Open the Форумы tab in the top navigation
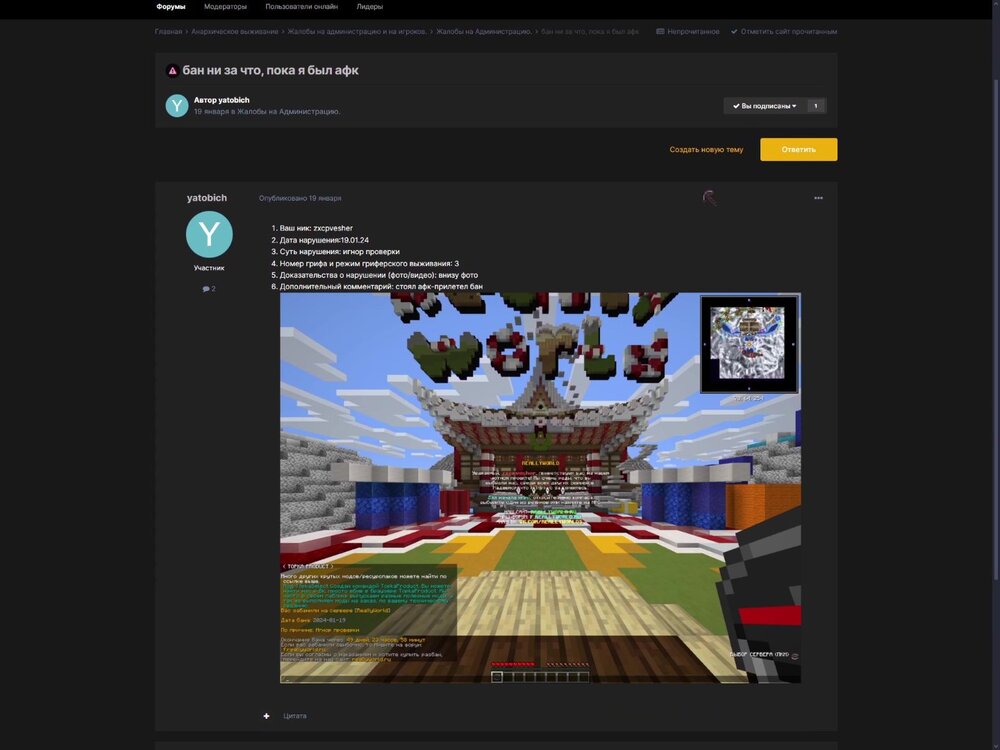1000x750 pixels. (170, 7)
